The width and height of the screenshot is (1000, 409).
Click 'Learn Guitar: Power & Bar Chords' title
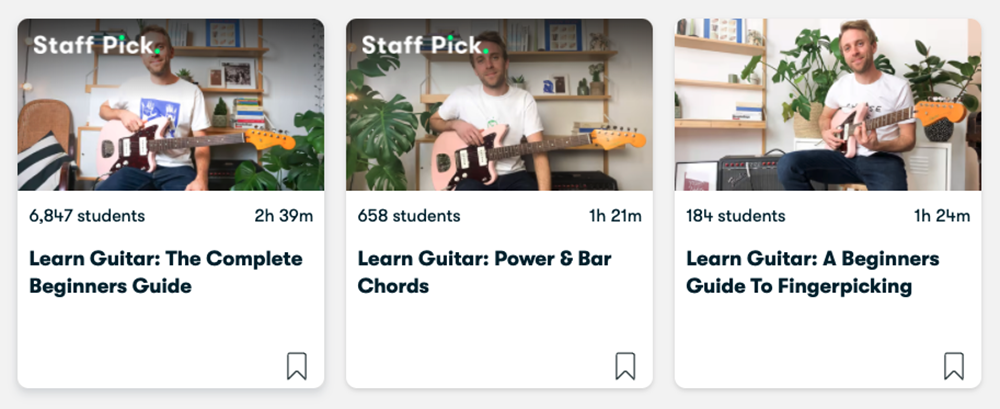coord(484,272)
